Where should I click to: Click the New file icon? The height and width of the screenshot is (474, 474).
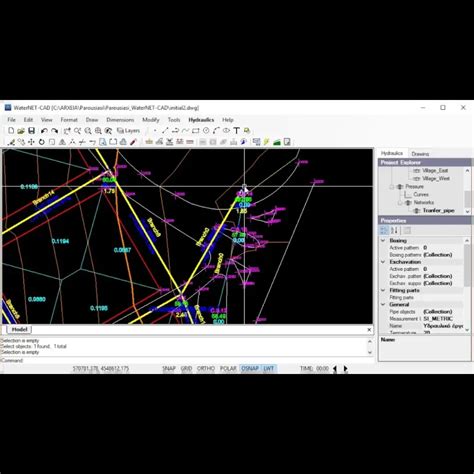(x=11, y=131)
